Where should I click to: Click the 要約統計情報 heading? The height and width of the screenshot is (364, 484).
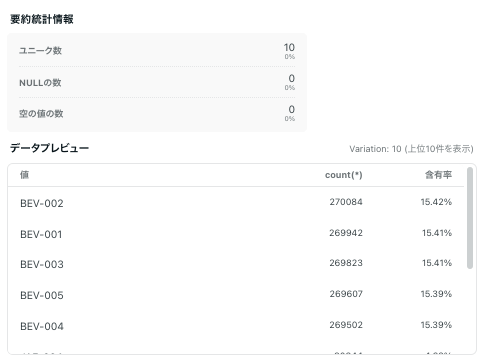click(x=42, y=19)
